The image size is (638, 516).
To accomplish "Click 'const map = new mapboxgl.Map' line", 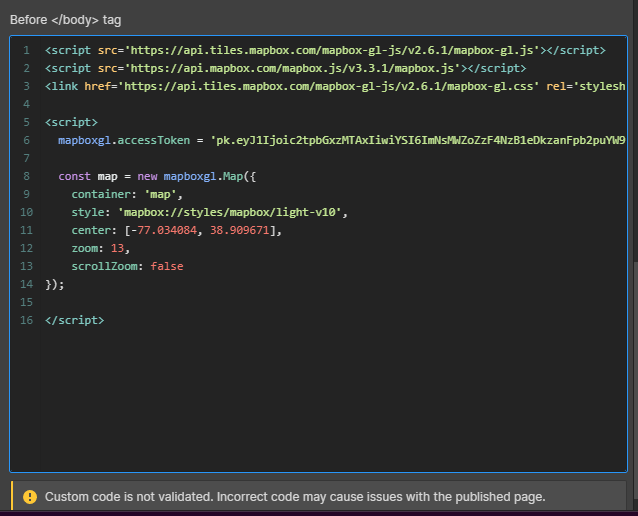I will pyautogui.click(x=157, y=176).
